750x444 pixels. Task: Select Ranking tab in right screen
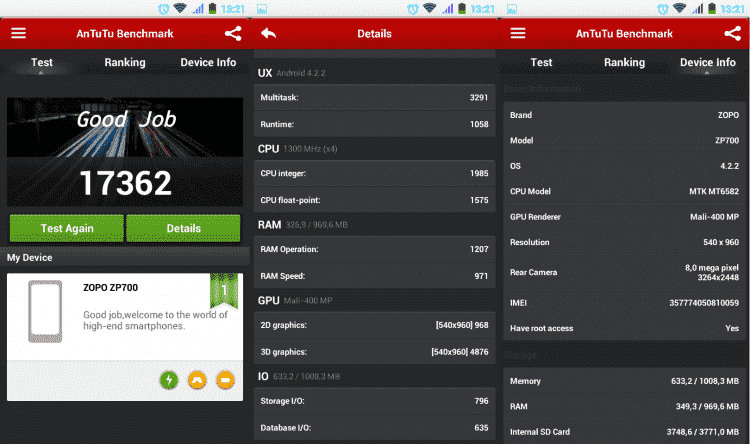(624, 63)
